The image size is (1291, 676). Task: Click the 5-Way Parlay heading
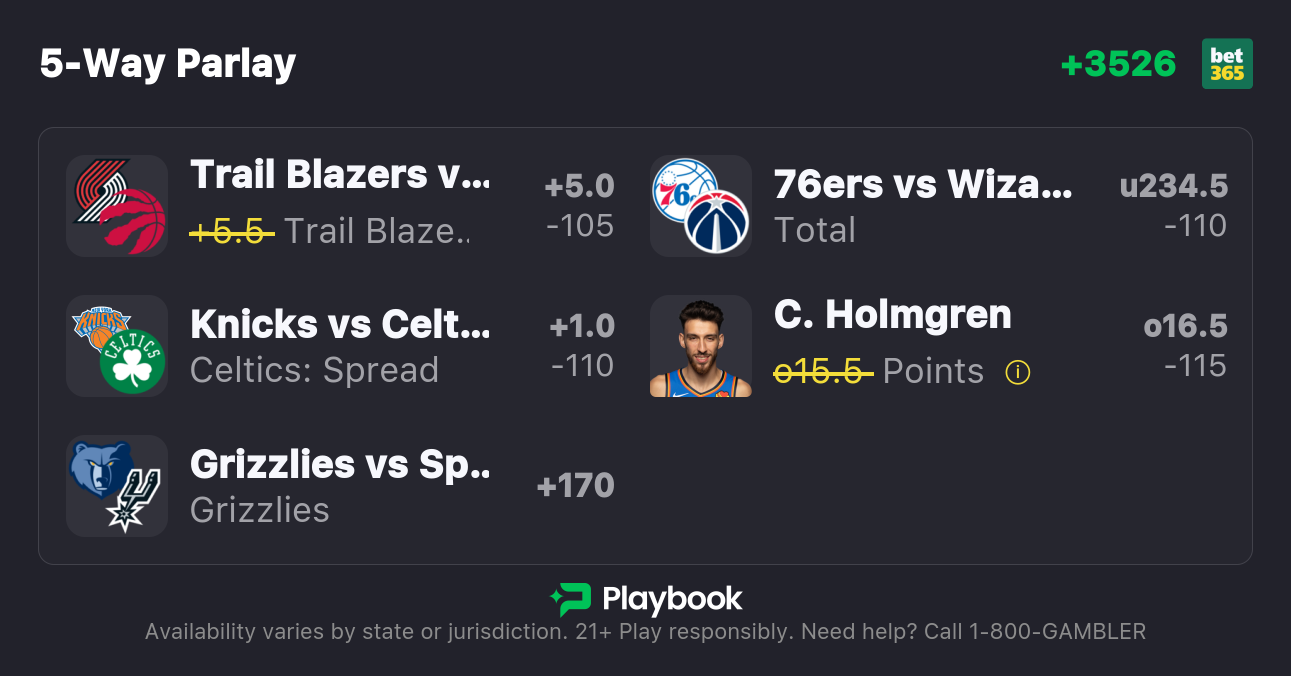168,64
